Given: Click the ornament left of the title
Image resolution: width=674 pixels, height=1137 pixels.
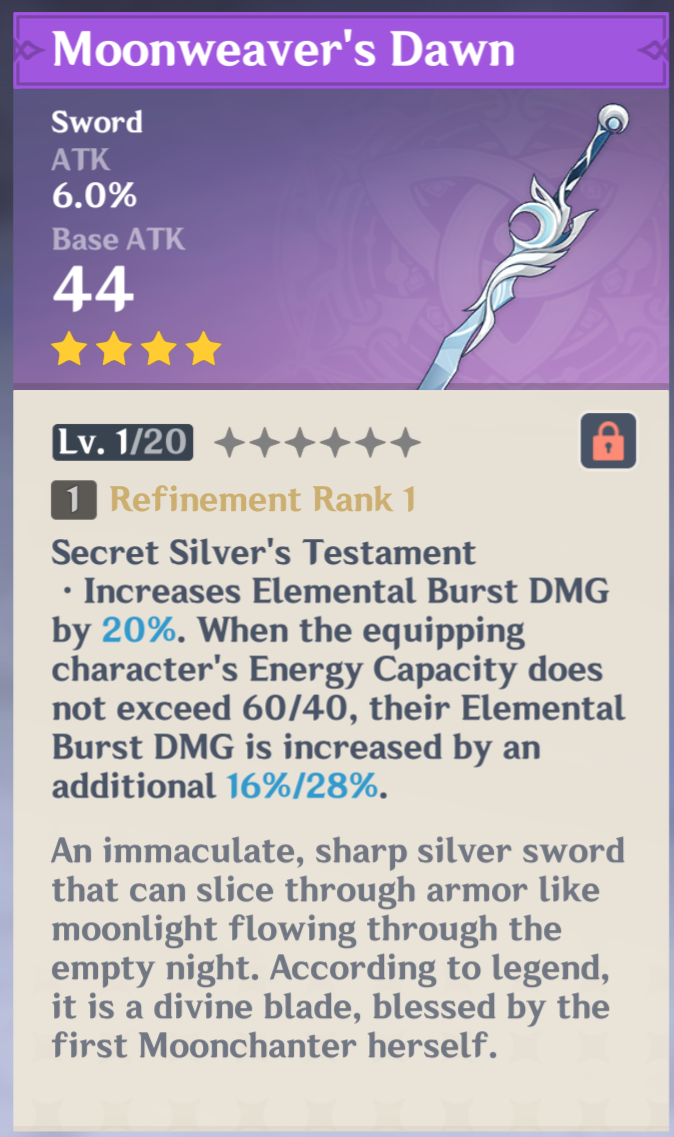Looking at the screenshot, I should (x=30, y=50).
